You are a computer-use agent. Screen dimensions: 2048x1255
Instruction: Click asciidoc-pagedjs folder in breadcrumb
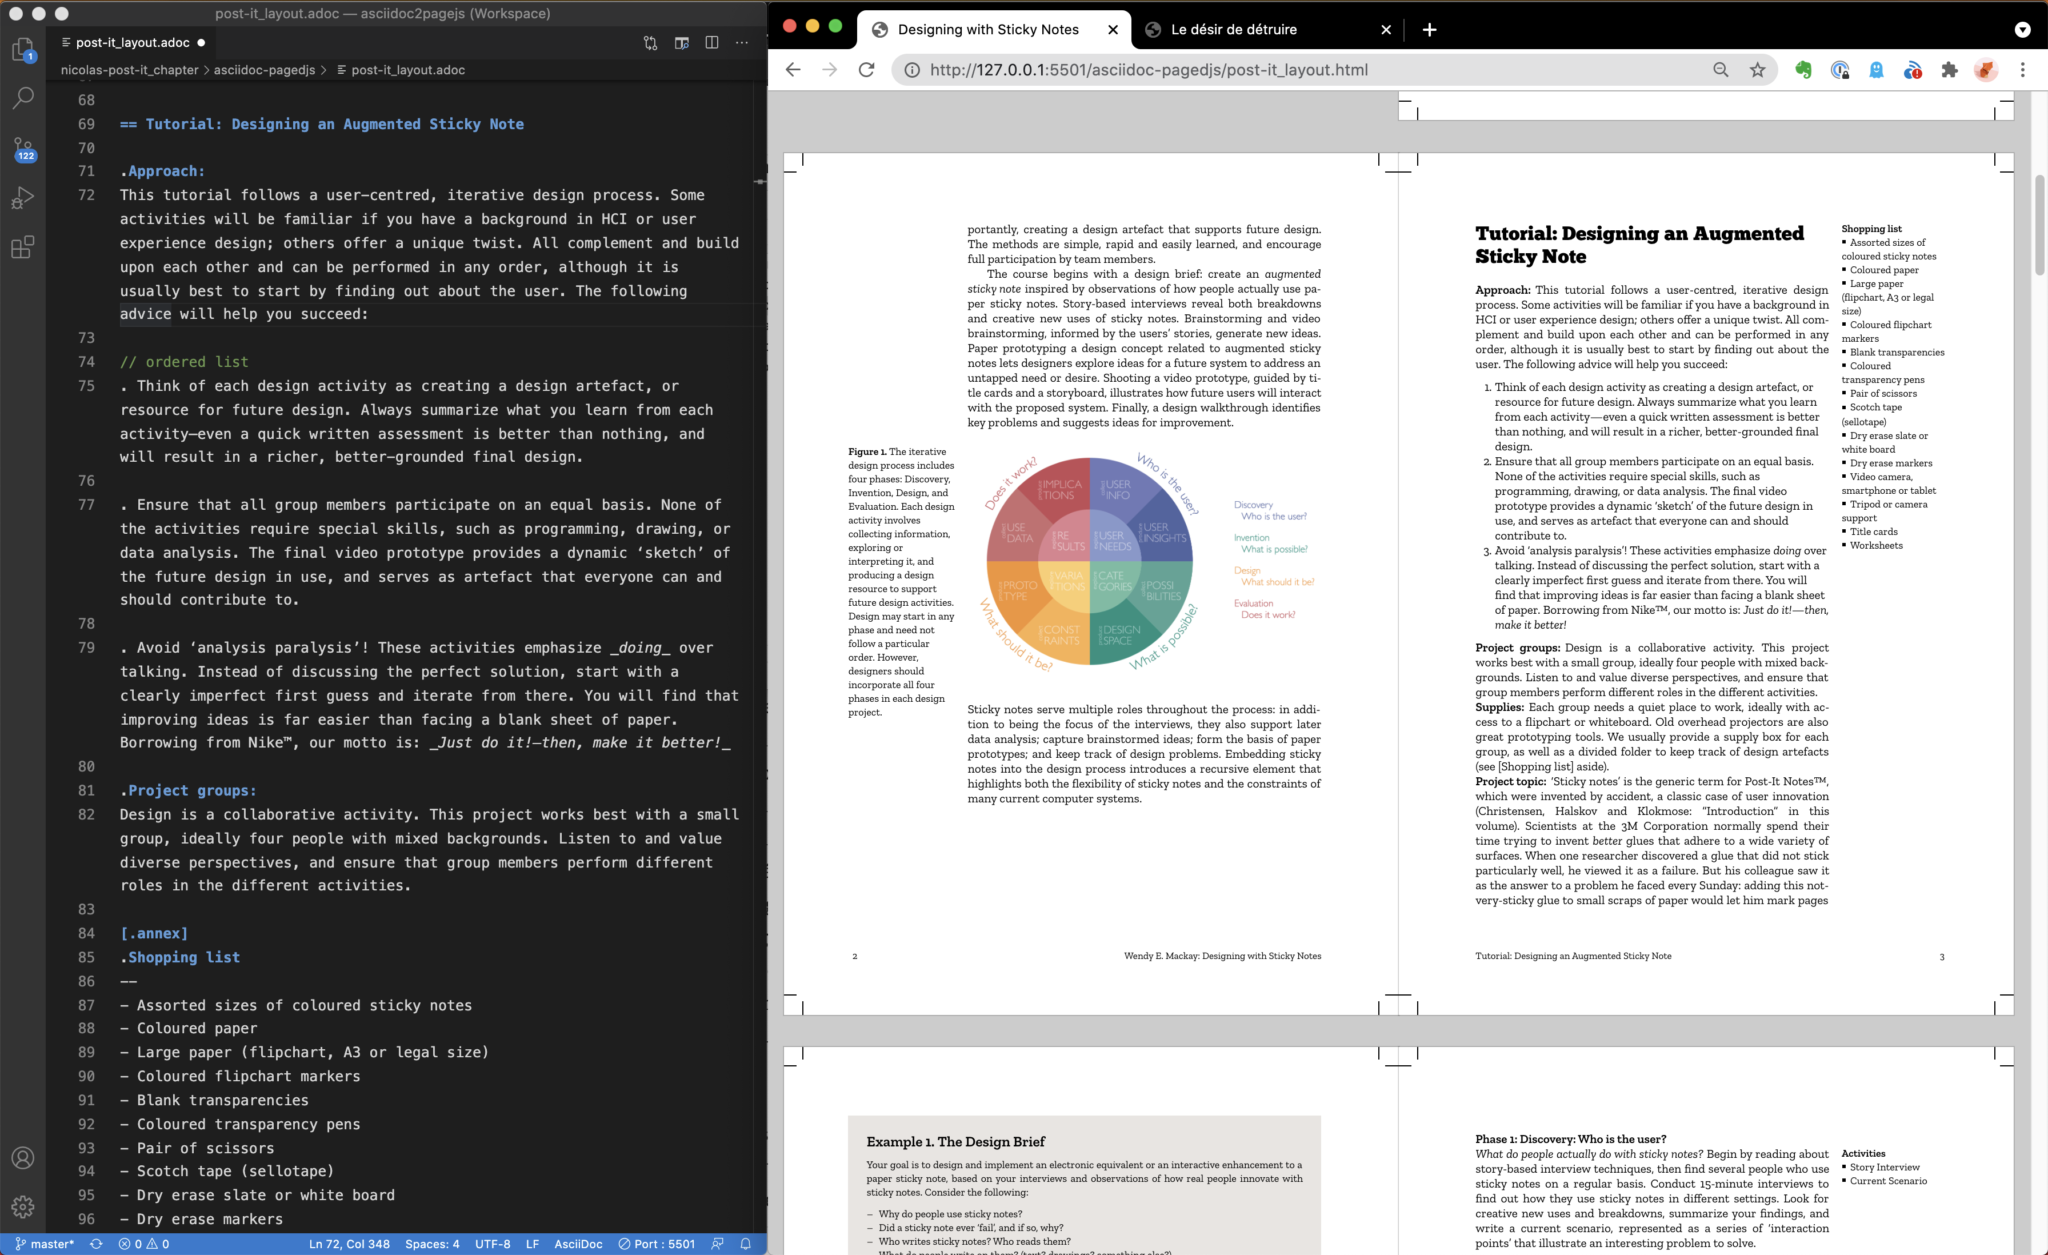pyautogui.click(x=264, y=70)
